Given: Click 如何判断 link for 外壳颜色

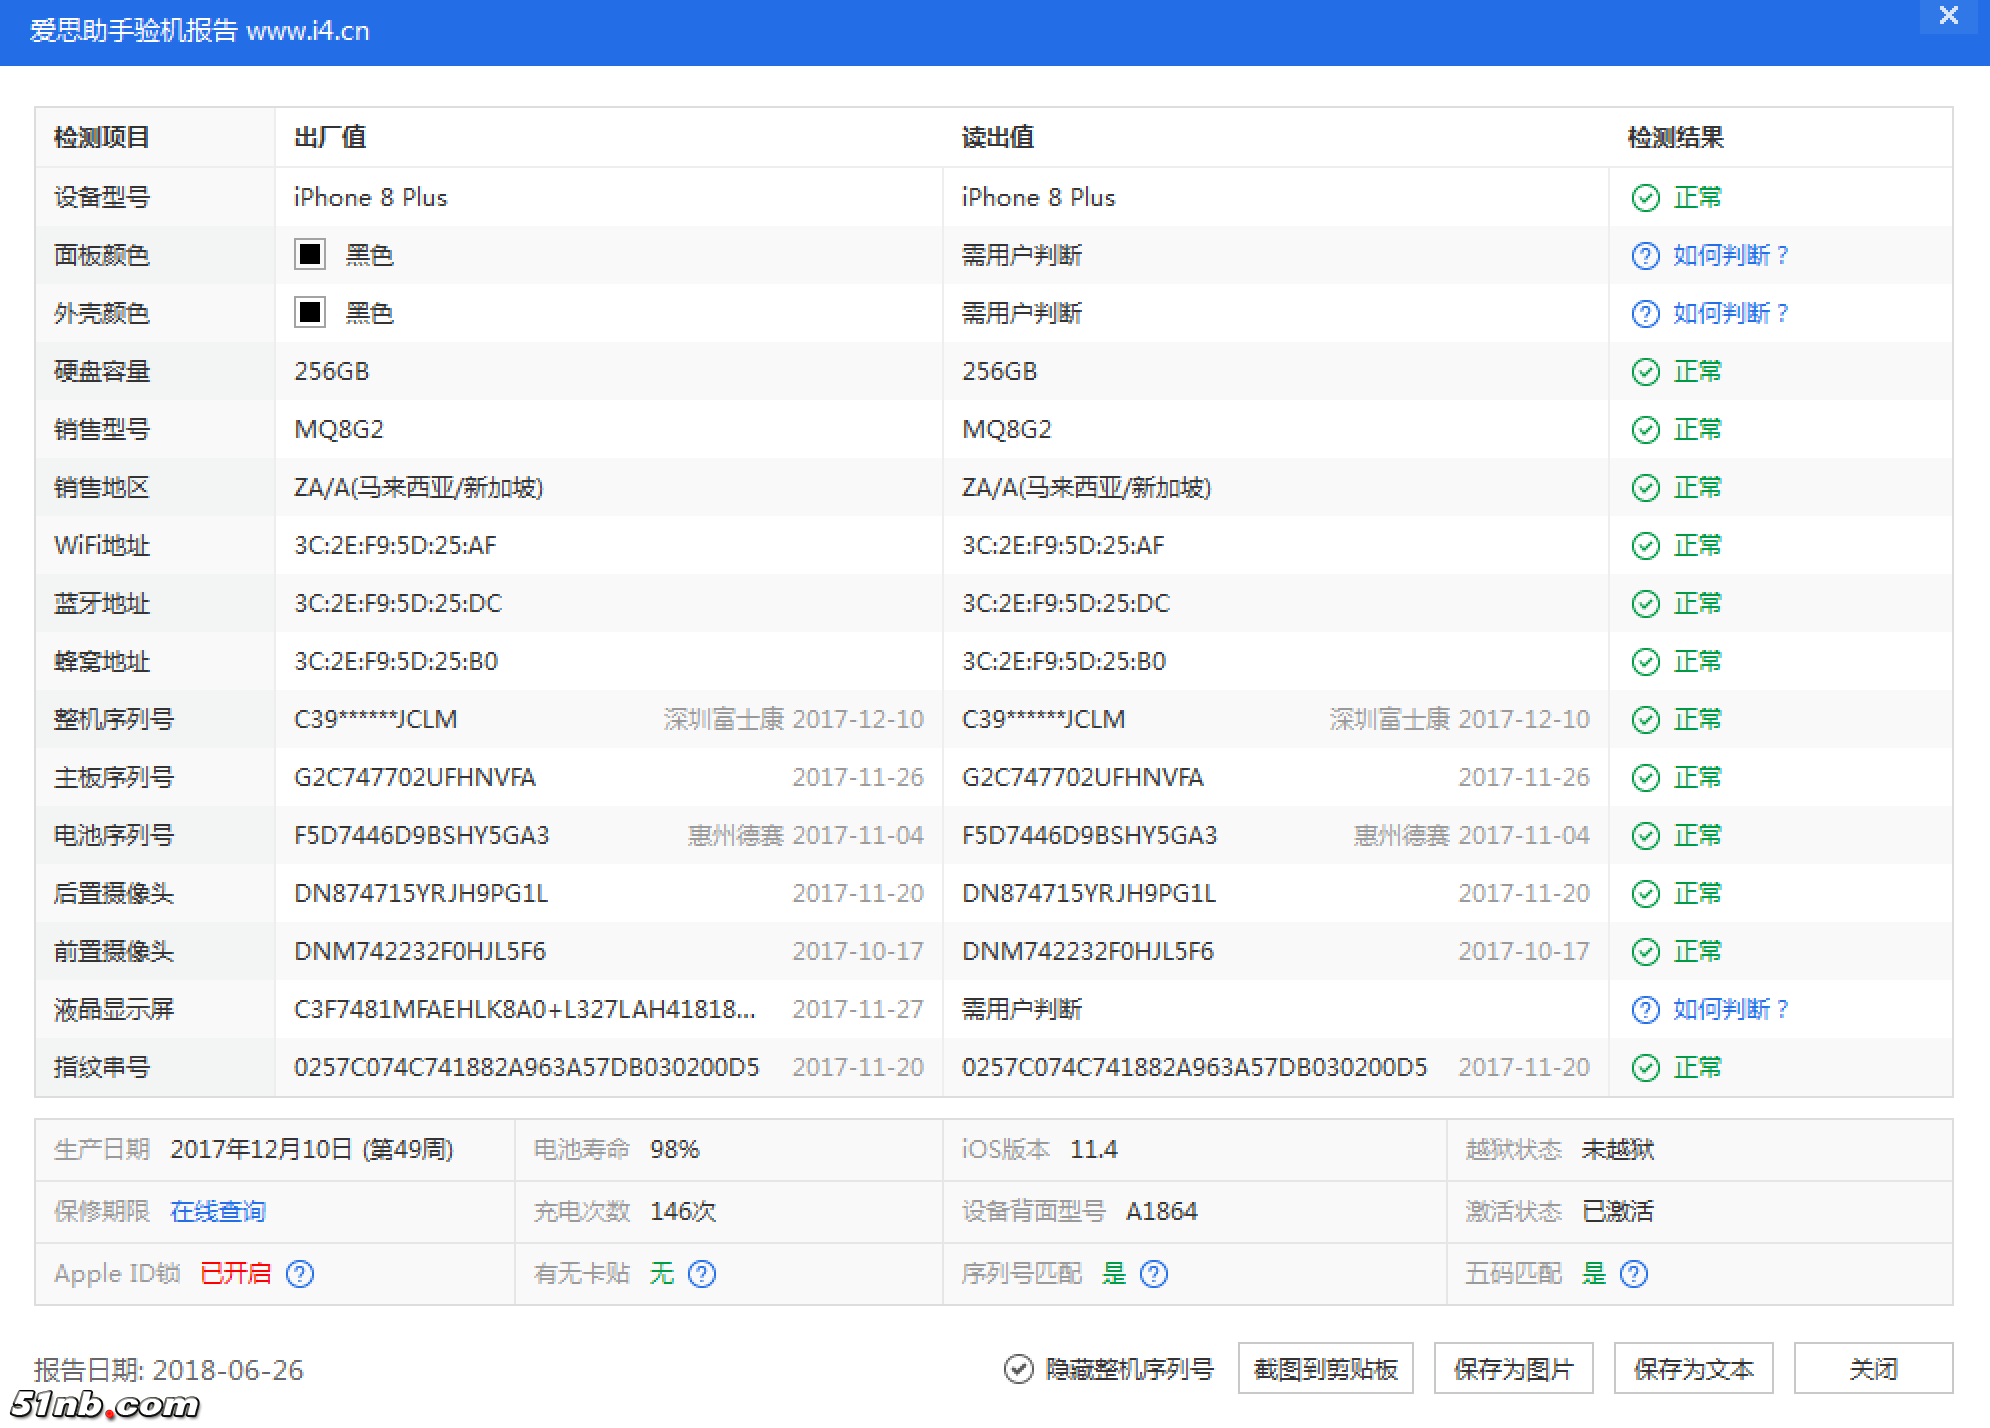Looking at the screenshot, I should (1730, 314).
